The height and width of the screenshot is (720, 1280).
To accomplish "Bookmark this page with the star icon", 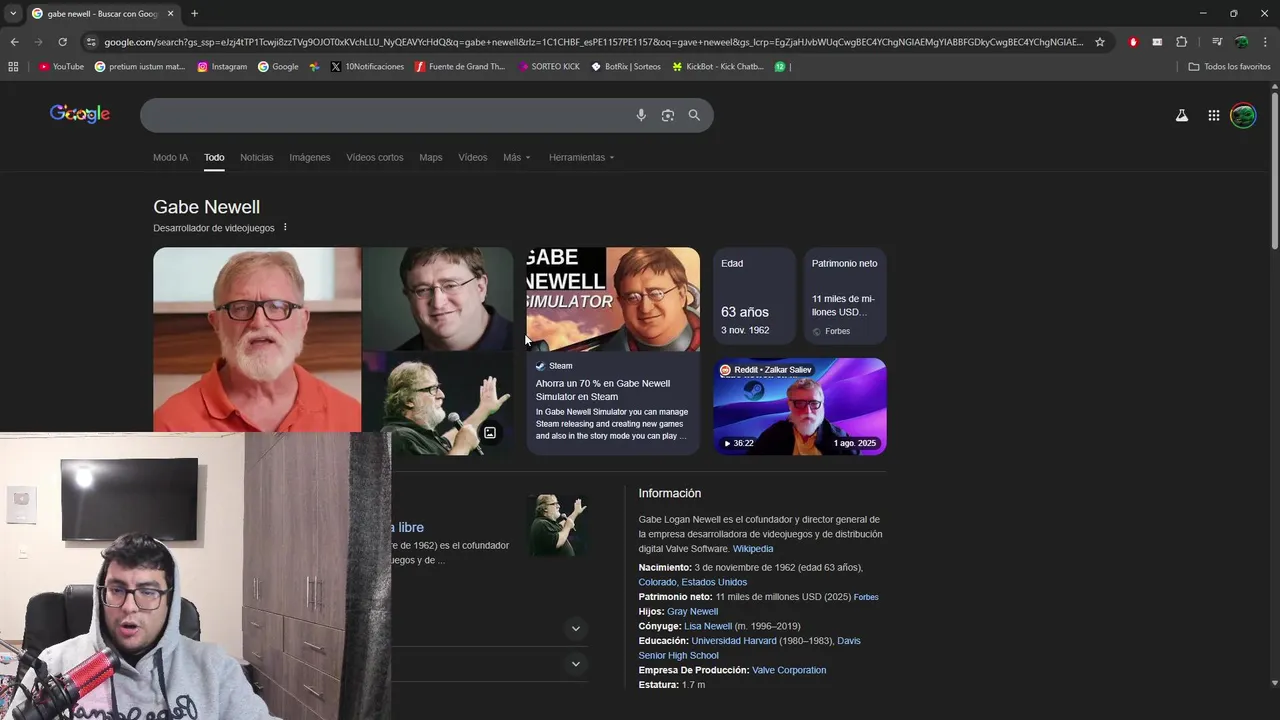I will coord(1100,42).
